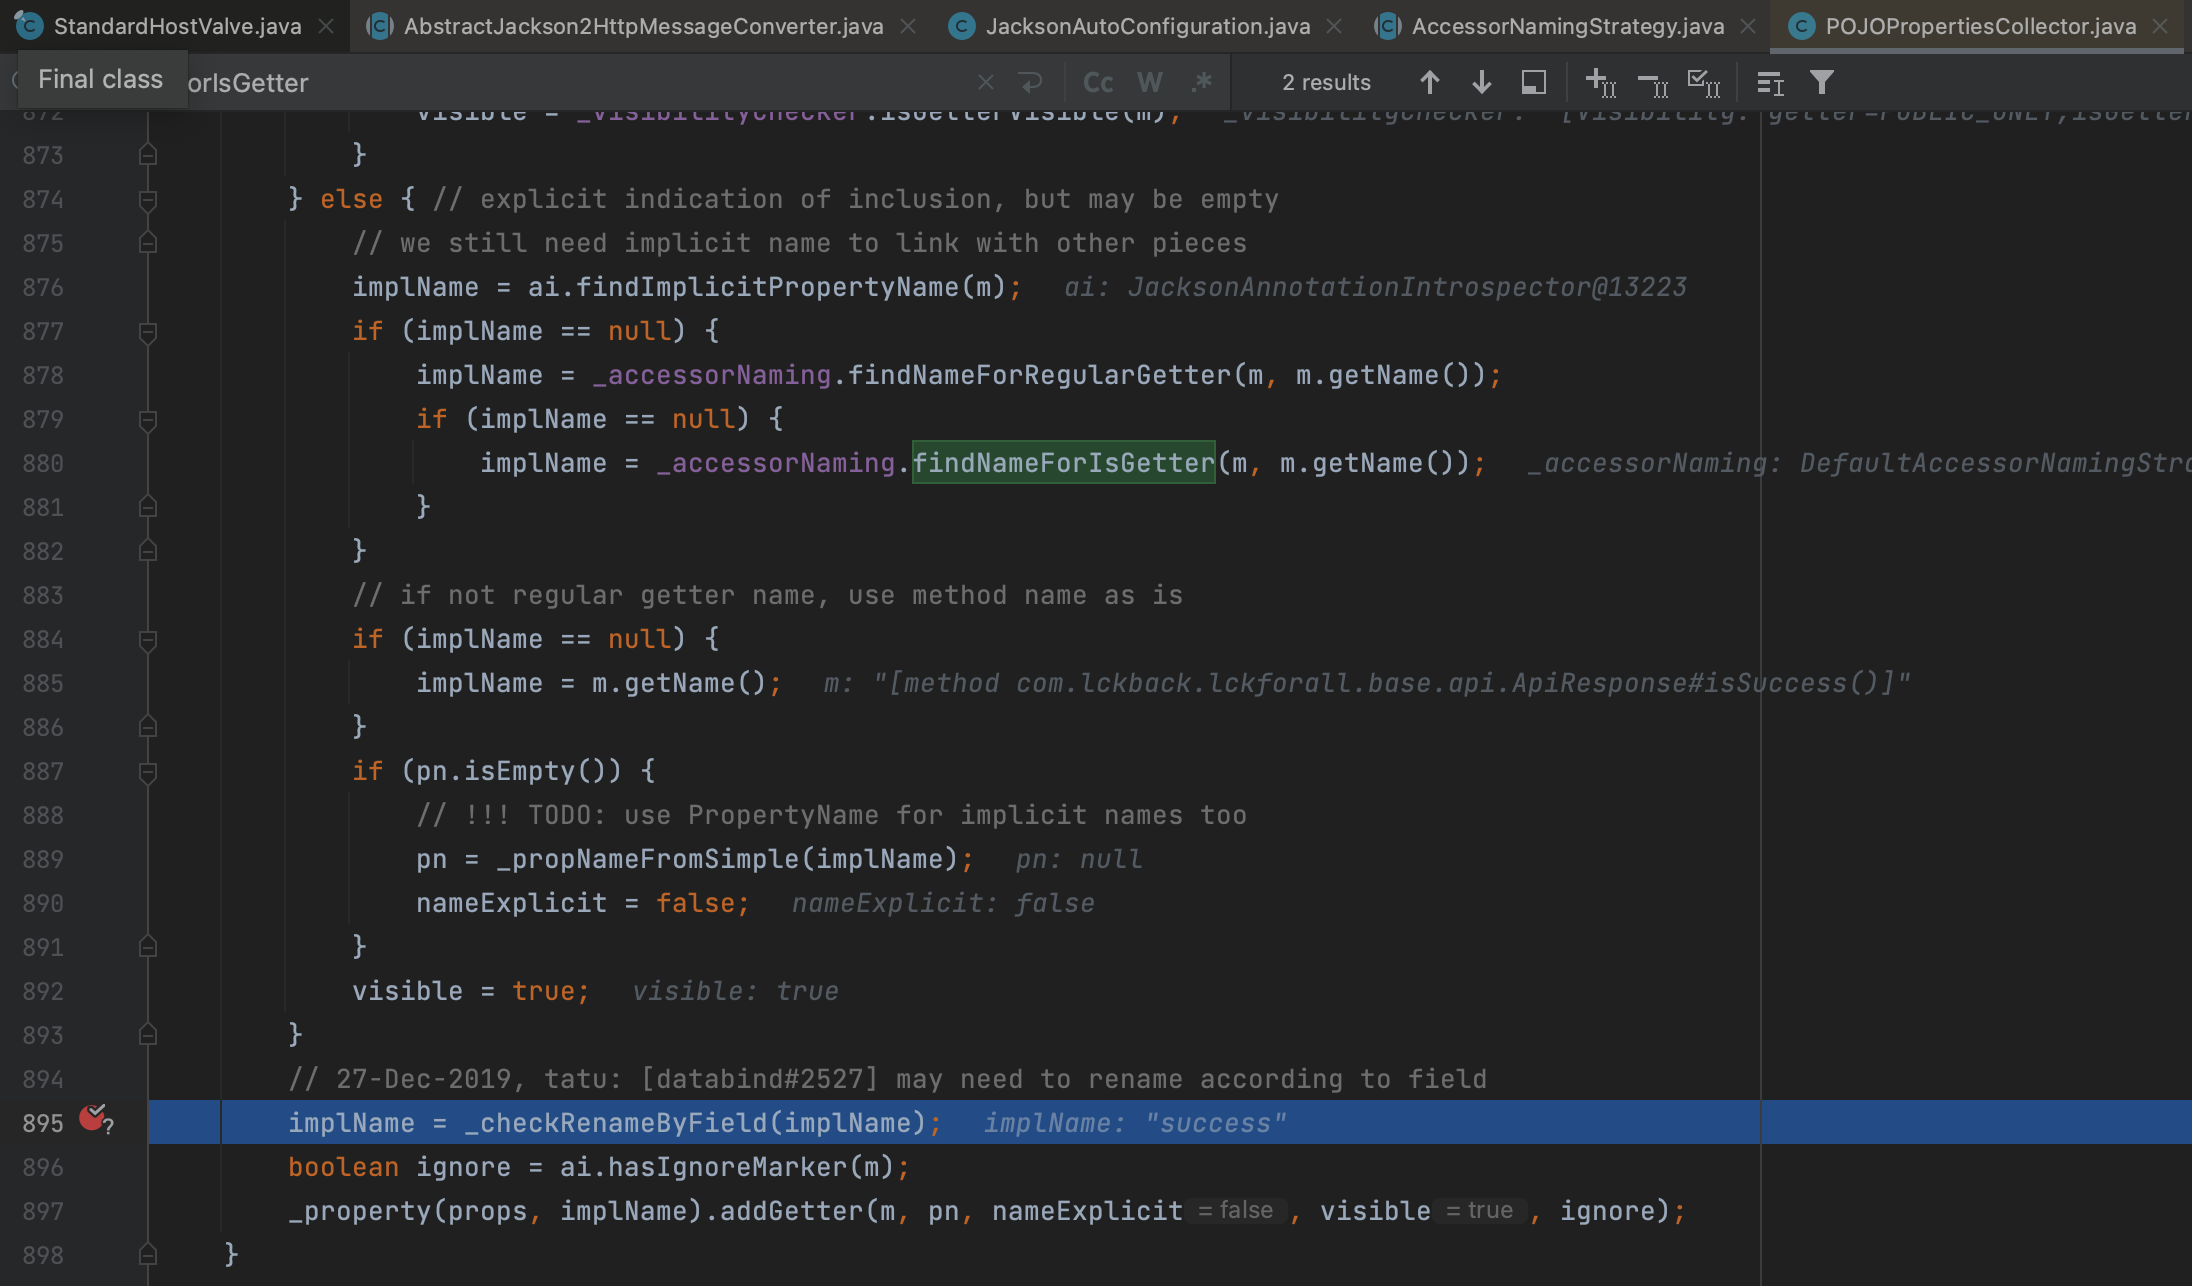Go to next search occurrence arrow
This screenshot has height=1286, width=2192.
(1482, 82)
